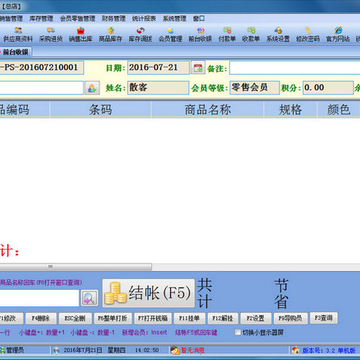
Task: Open the 系统管理 menu
Action: click(174, 19)
